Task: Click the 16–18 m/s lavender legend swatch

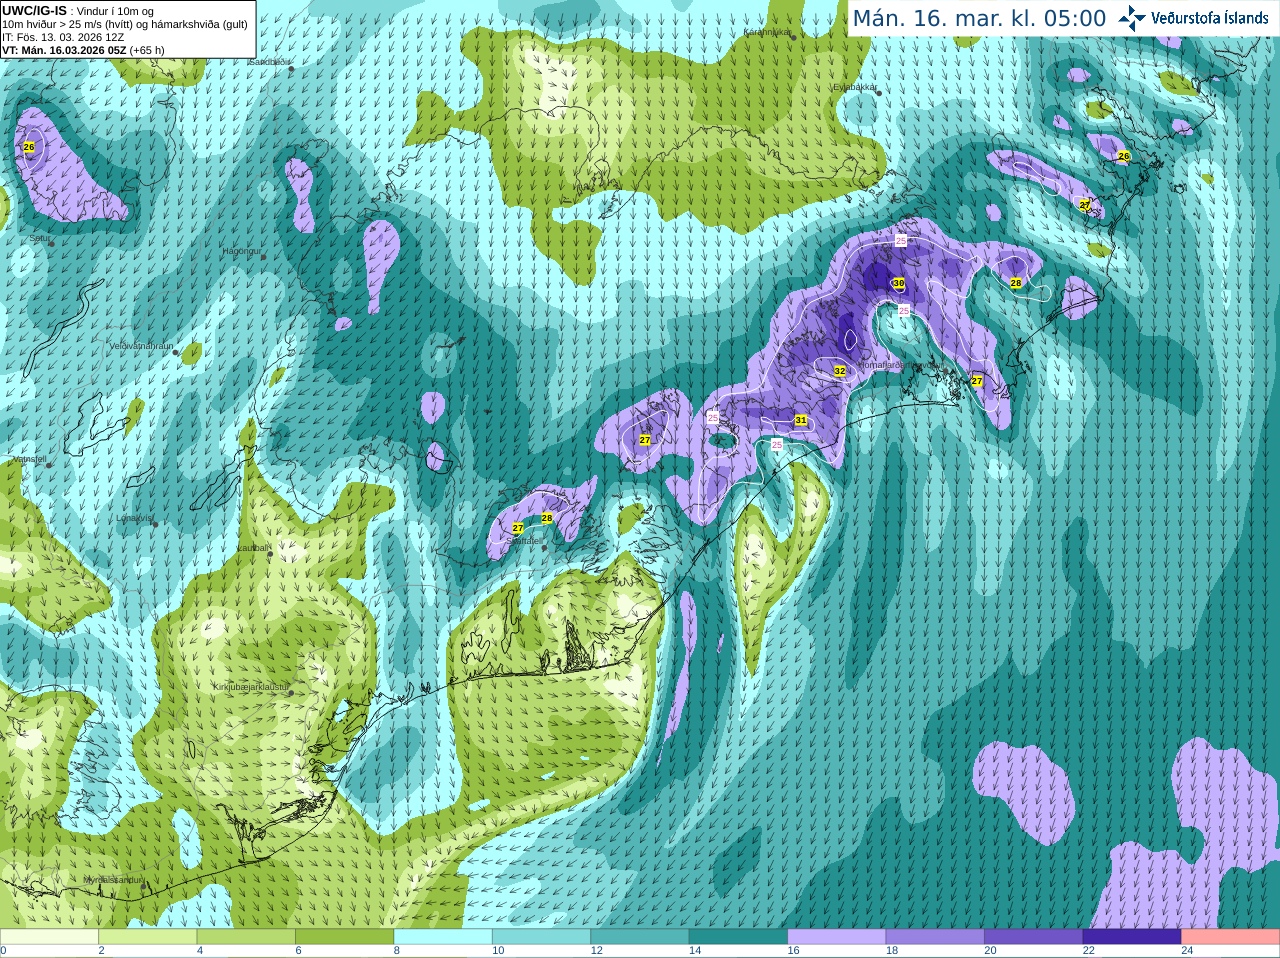Action: [x=837, y=937]
